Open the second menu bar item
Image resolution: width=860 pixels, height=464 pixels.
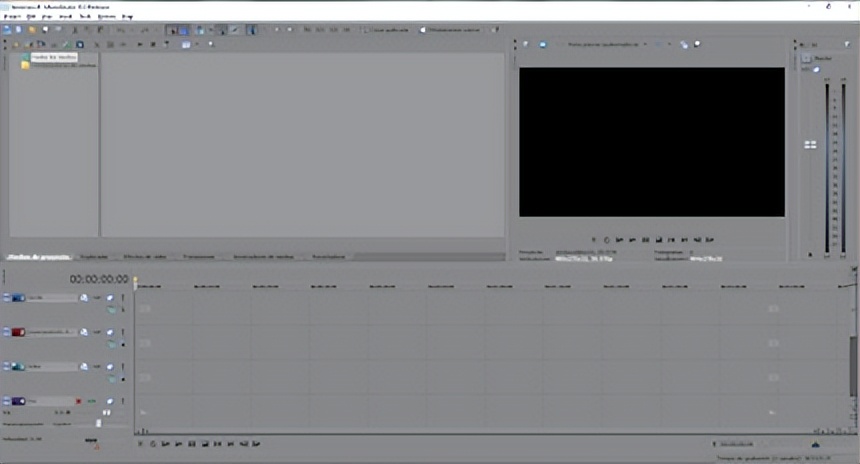31,17
